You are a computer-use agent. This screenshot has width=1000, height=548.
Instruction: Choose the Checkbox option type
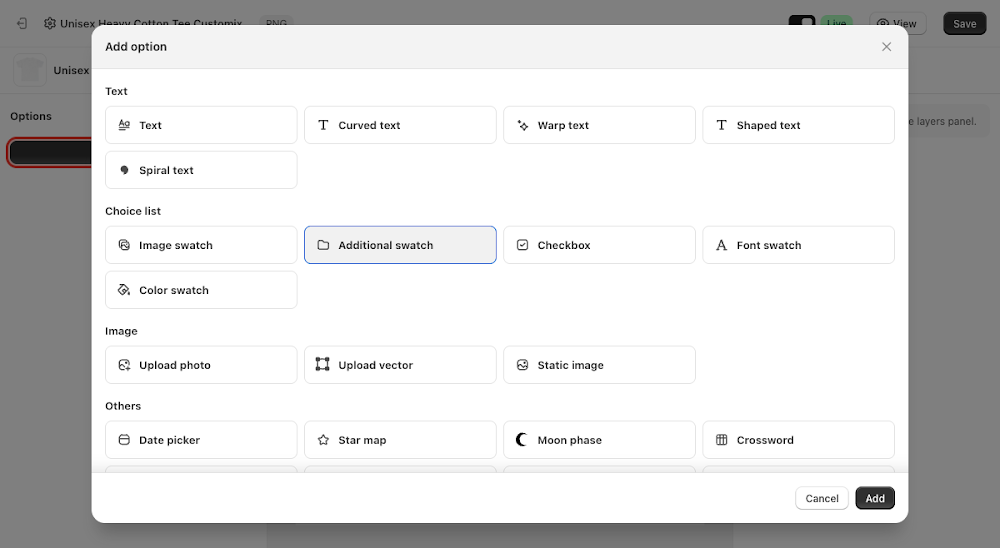(x=599, y=245)
